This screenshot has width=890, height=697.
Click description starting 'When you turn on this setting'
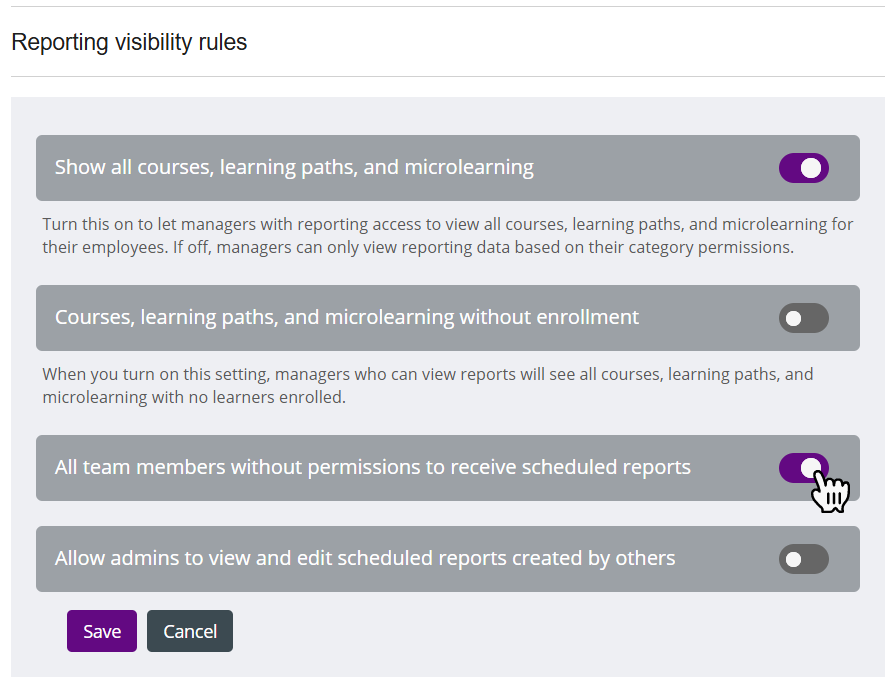[x=428, y=385]
